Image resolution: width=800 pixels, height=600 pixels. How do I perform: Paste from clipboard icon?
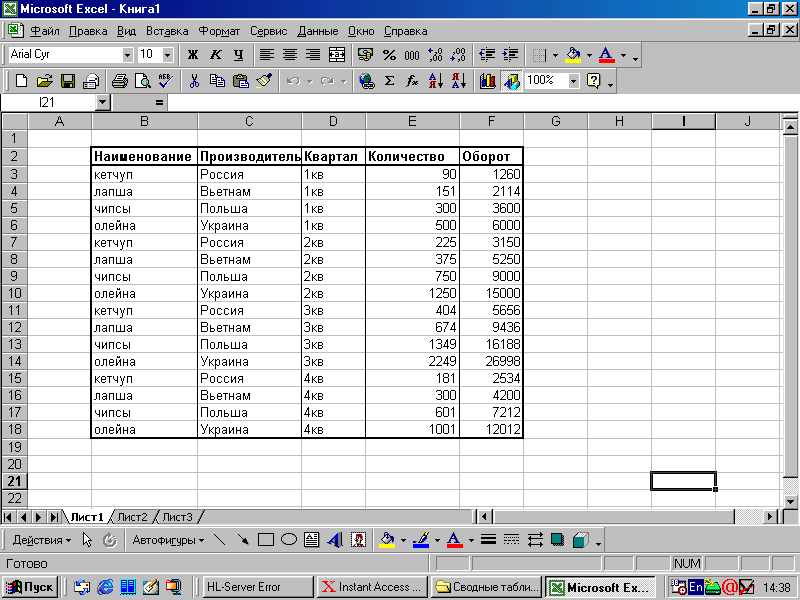pos(240,81)
